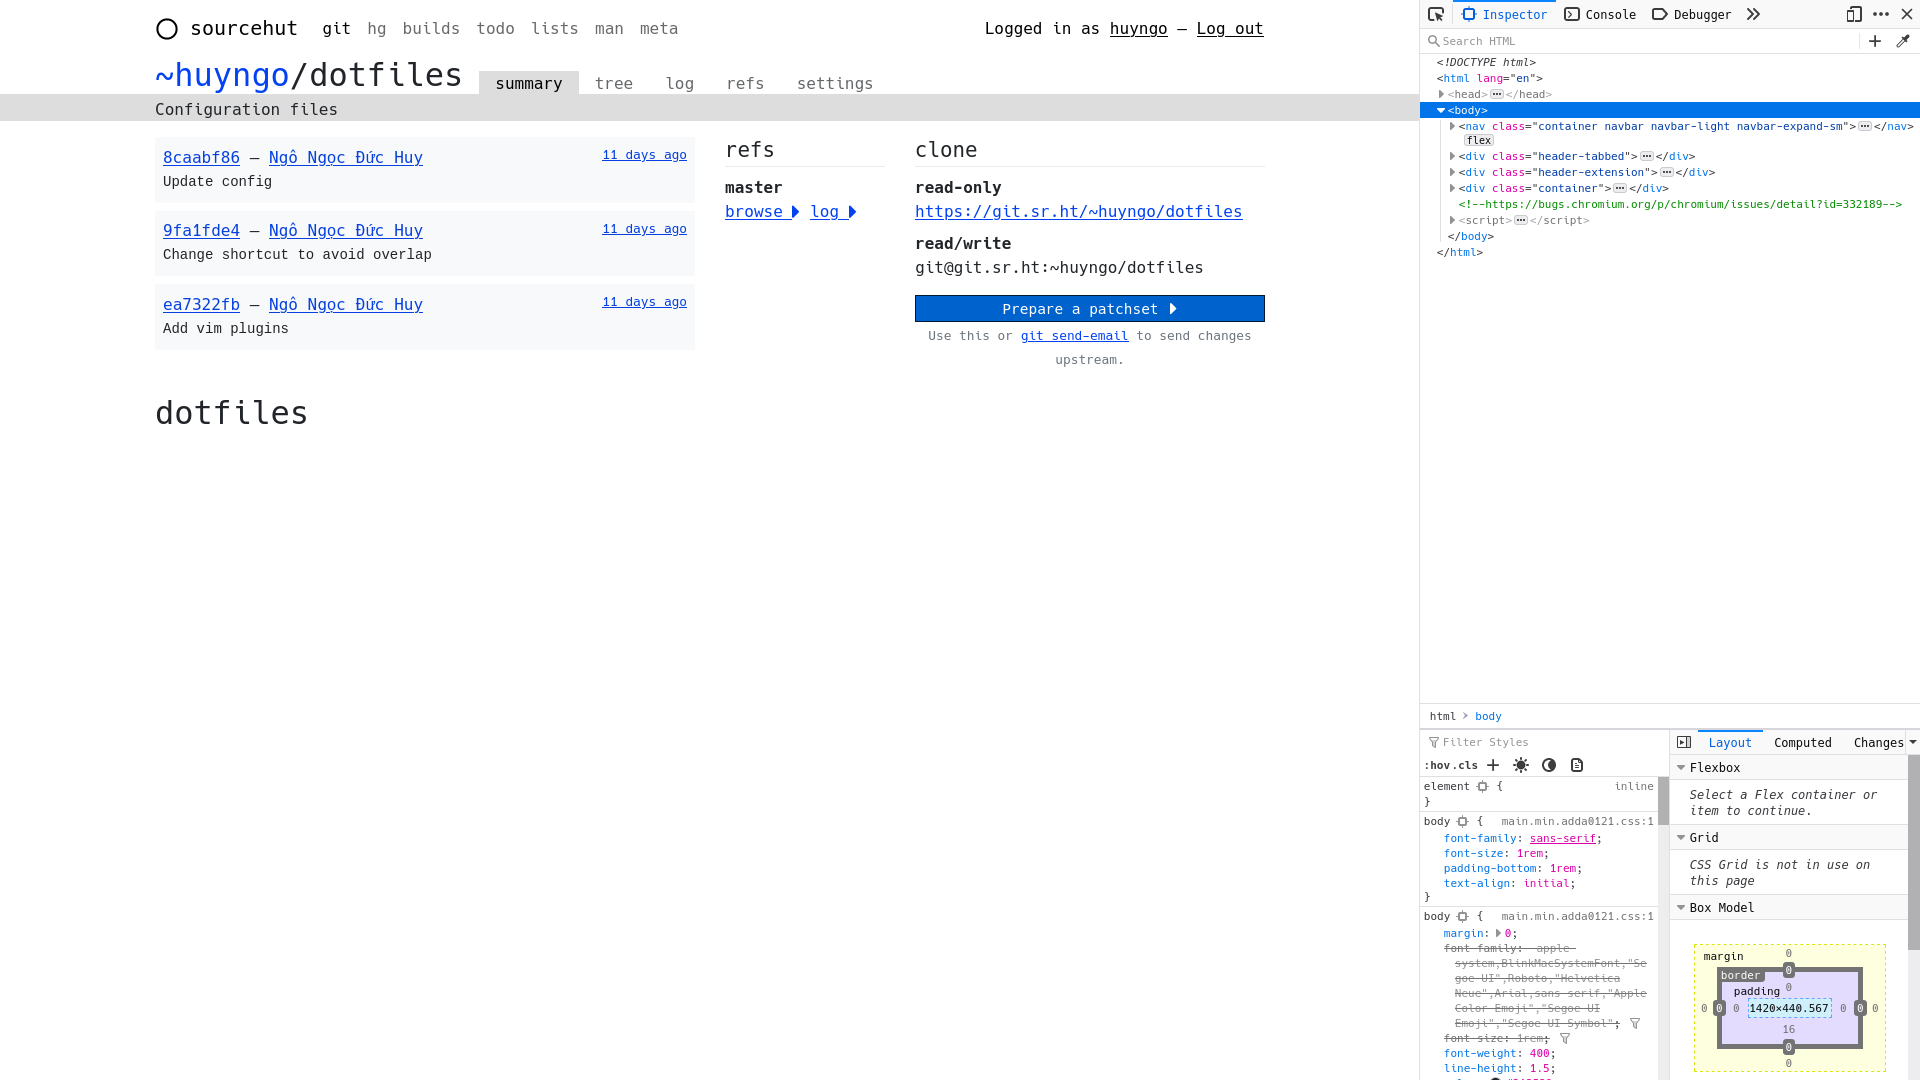The image size is (1920, 1080).
Task: Expand margin shorthand property arrow
Action: 1498,933
